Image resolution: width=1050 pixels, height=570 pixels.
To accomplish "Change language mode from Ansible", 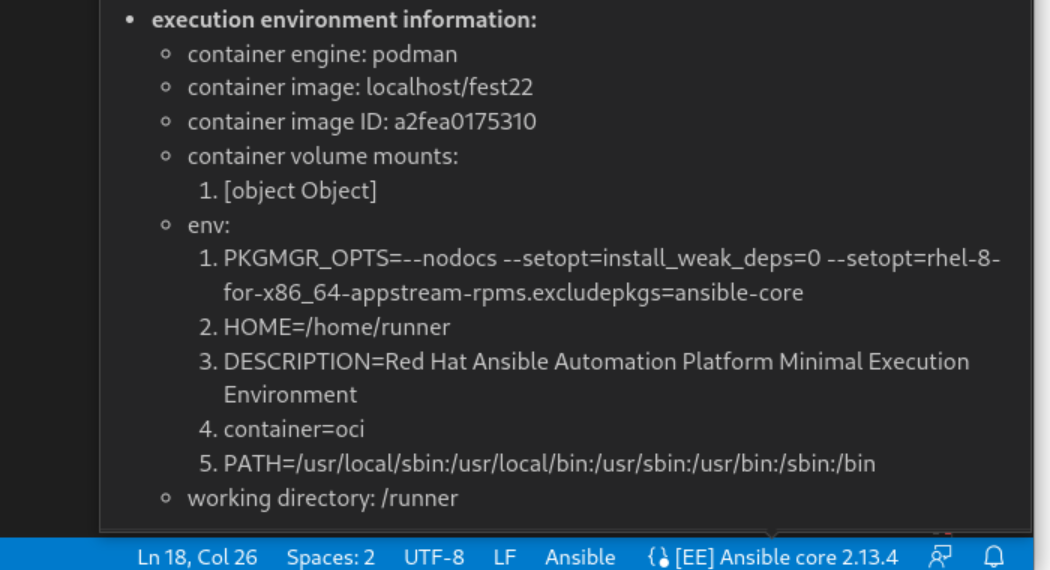I will click(580, 557).
